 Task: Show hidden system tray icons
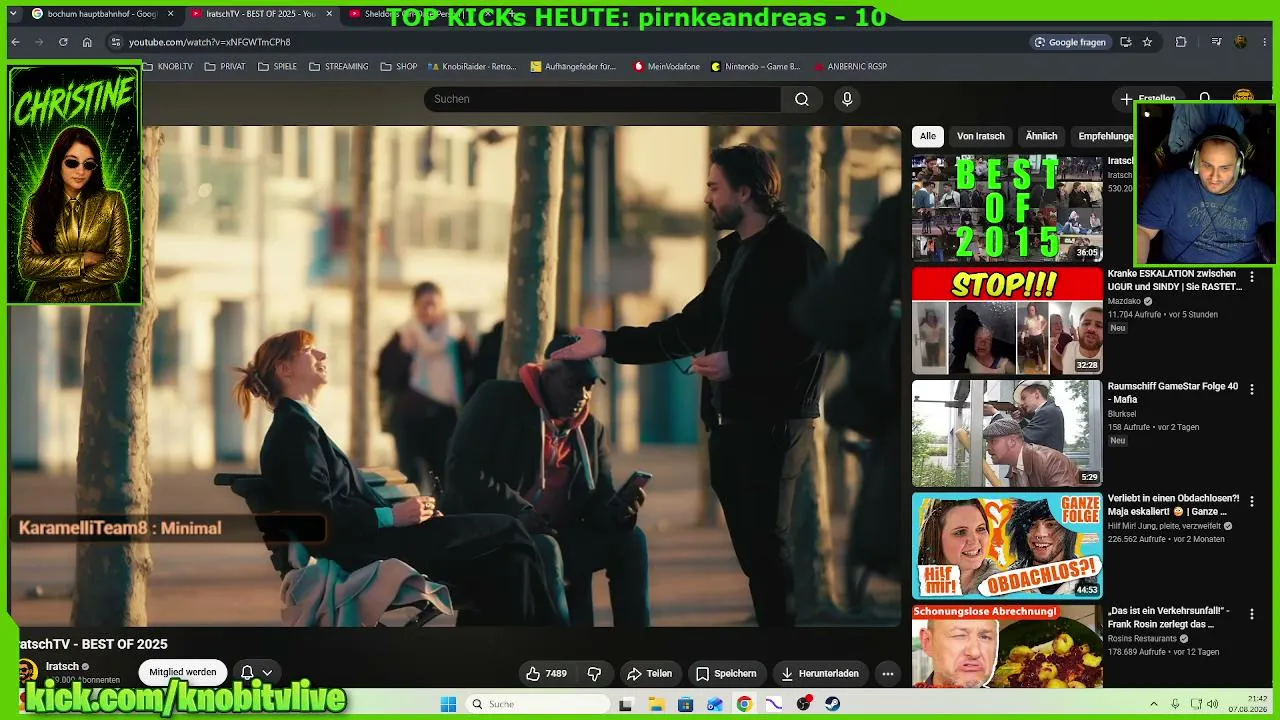[x=1153, y=704]
